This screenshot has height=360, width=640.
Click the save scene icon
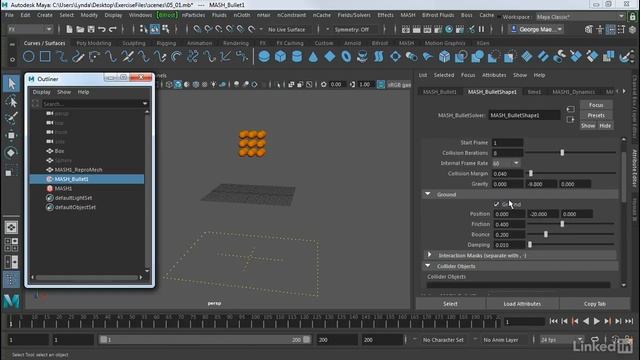[91, 29]
